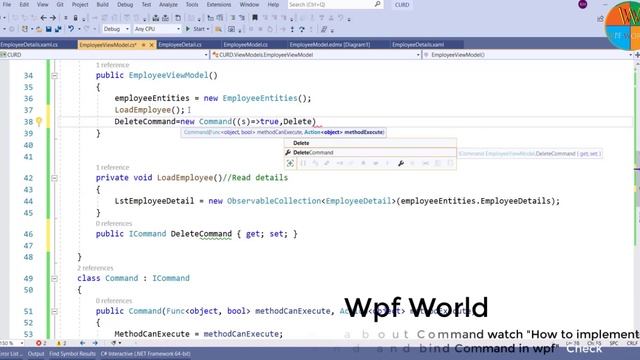The height and width of the screenshot is (360, 640).
Task: Click the Navigate Backward arrow in toolbar
Action: 43,18
